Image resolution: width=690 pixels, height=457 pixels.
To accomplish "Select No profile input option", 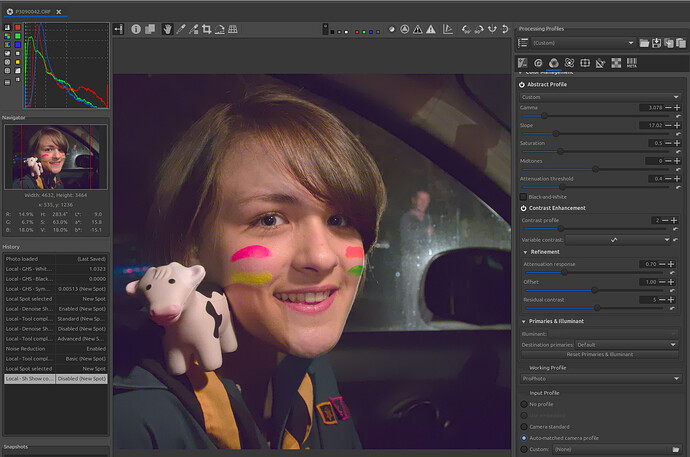I will [x=523, y=403].
